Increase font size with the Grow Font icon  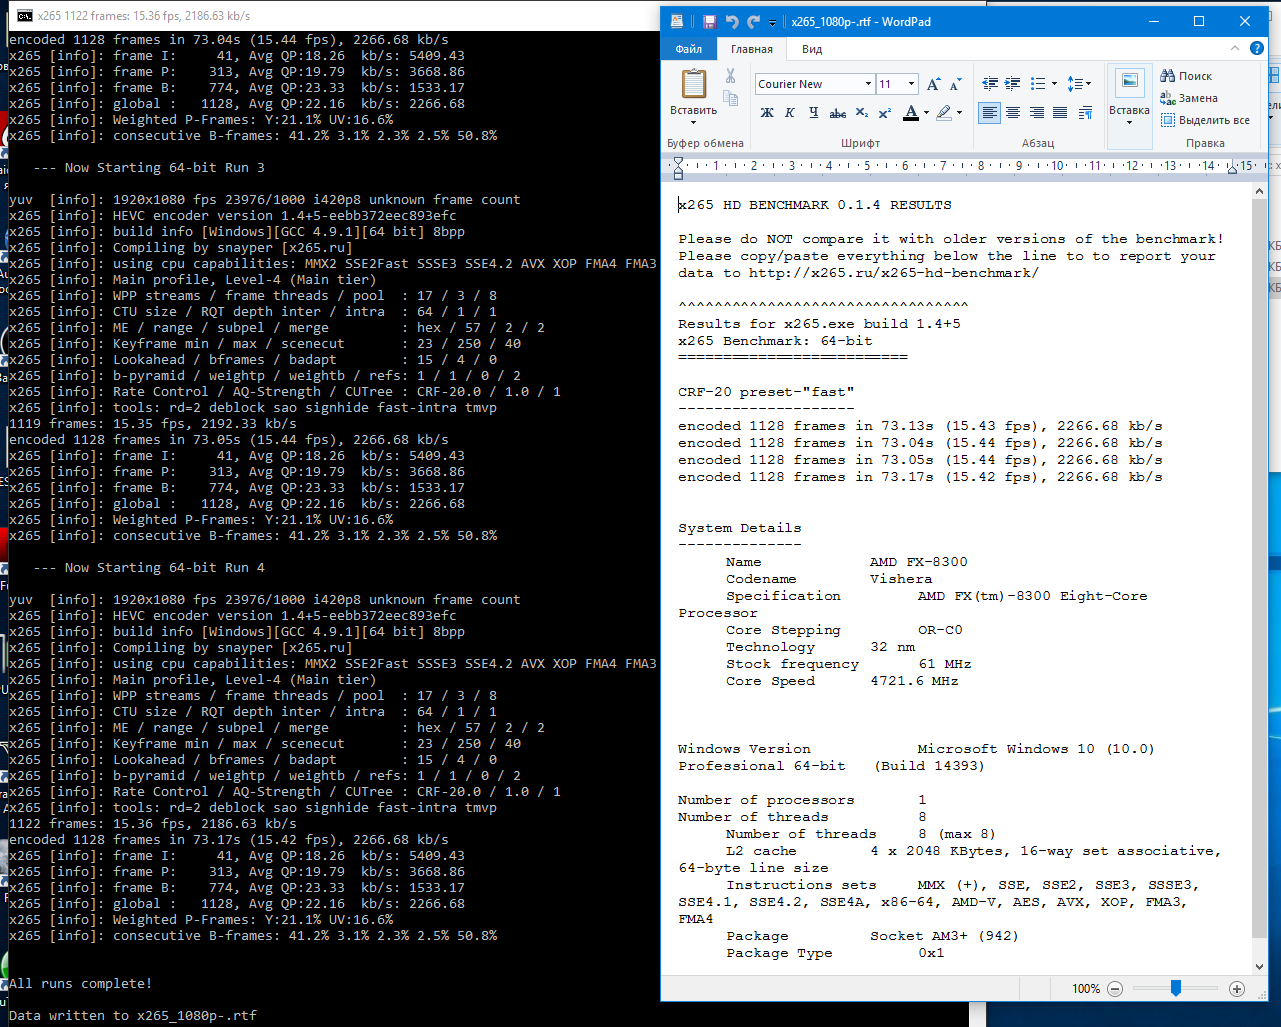click(933, 84)
